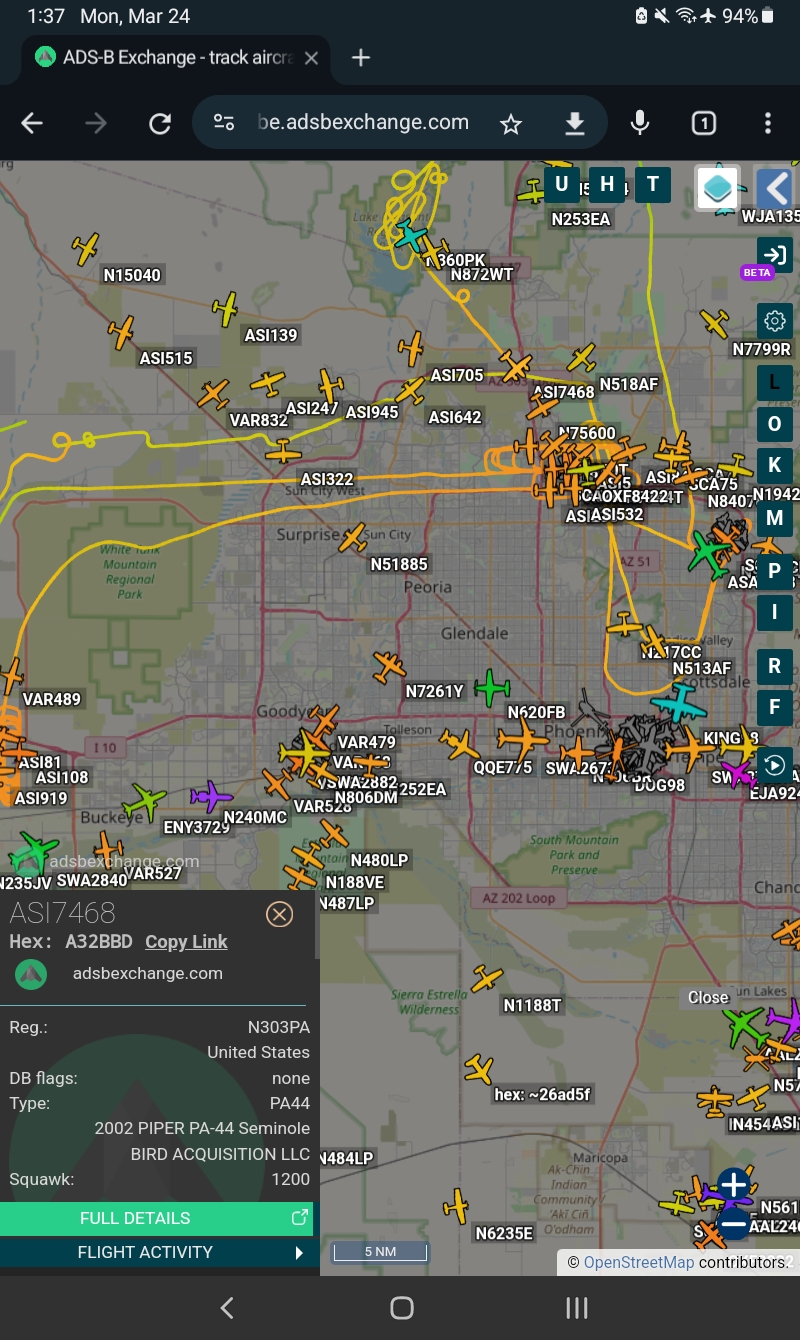Bookmark page with the star icon

[x=511, y=123]
